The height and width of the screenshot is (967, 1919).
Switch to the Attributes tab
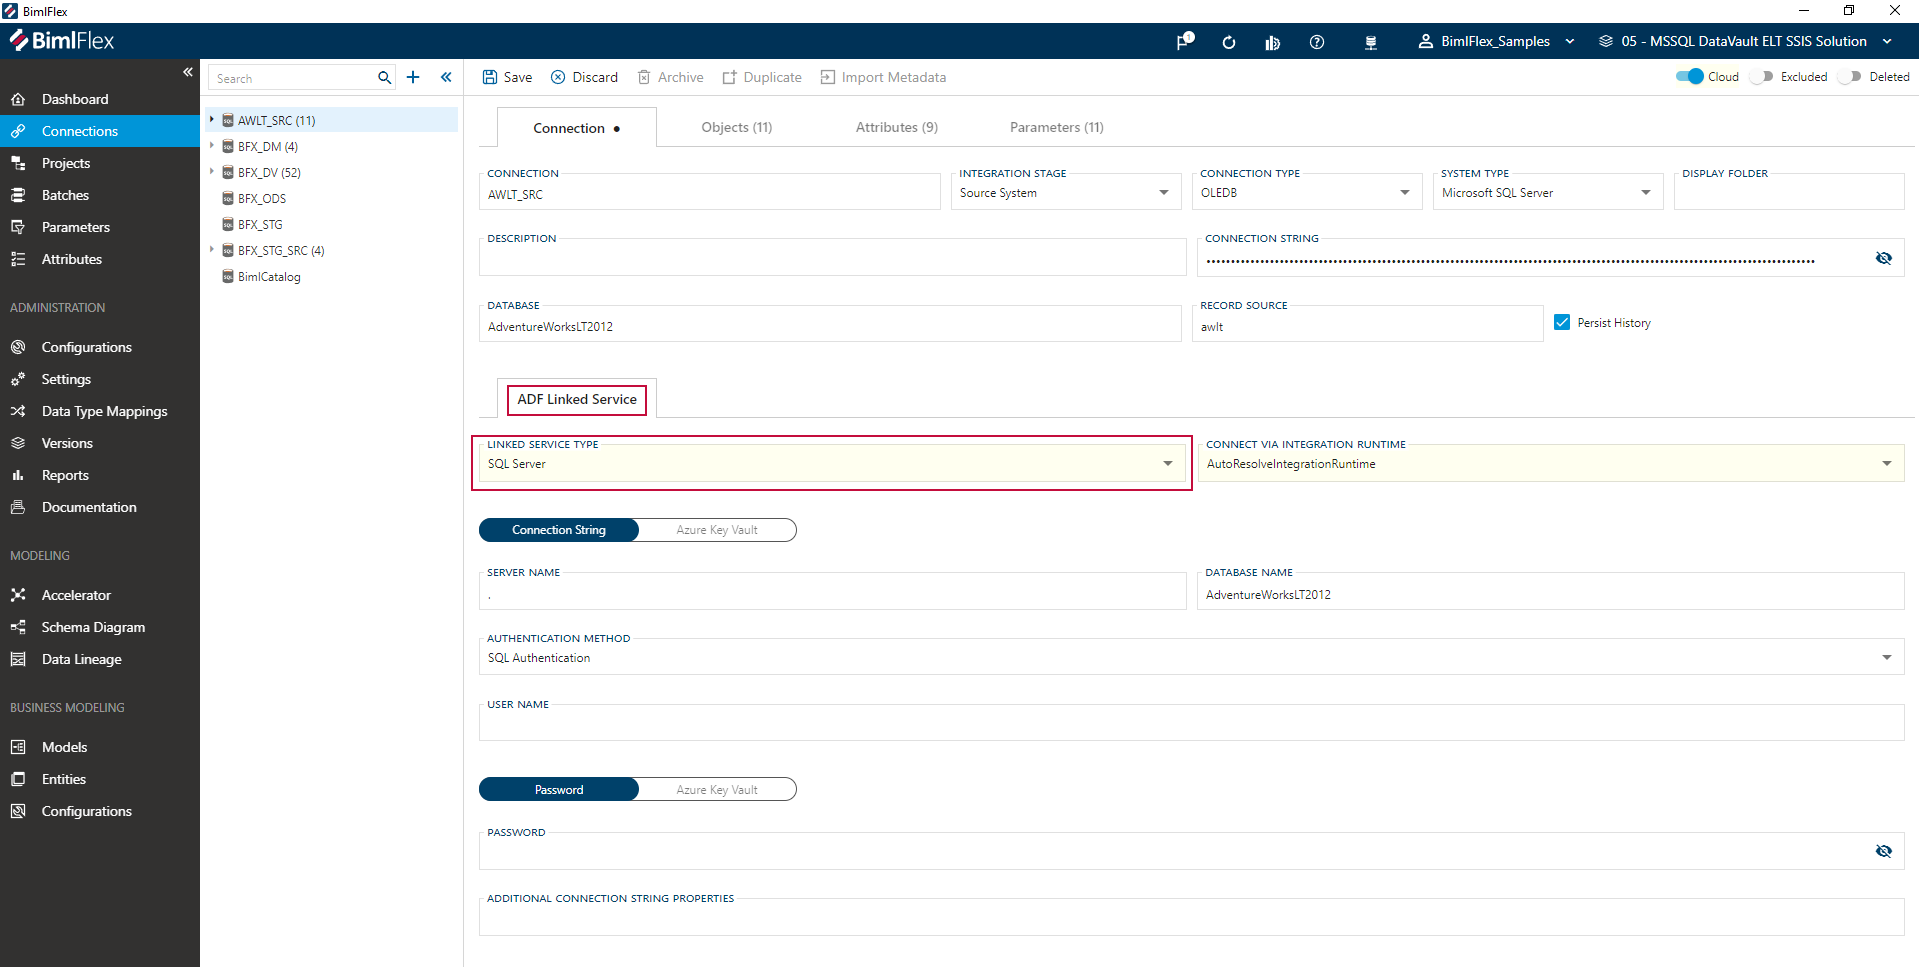[x=894, y=127]
